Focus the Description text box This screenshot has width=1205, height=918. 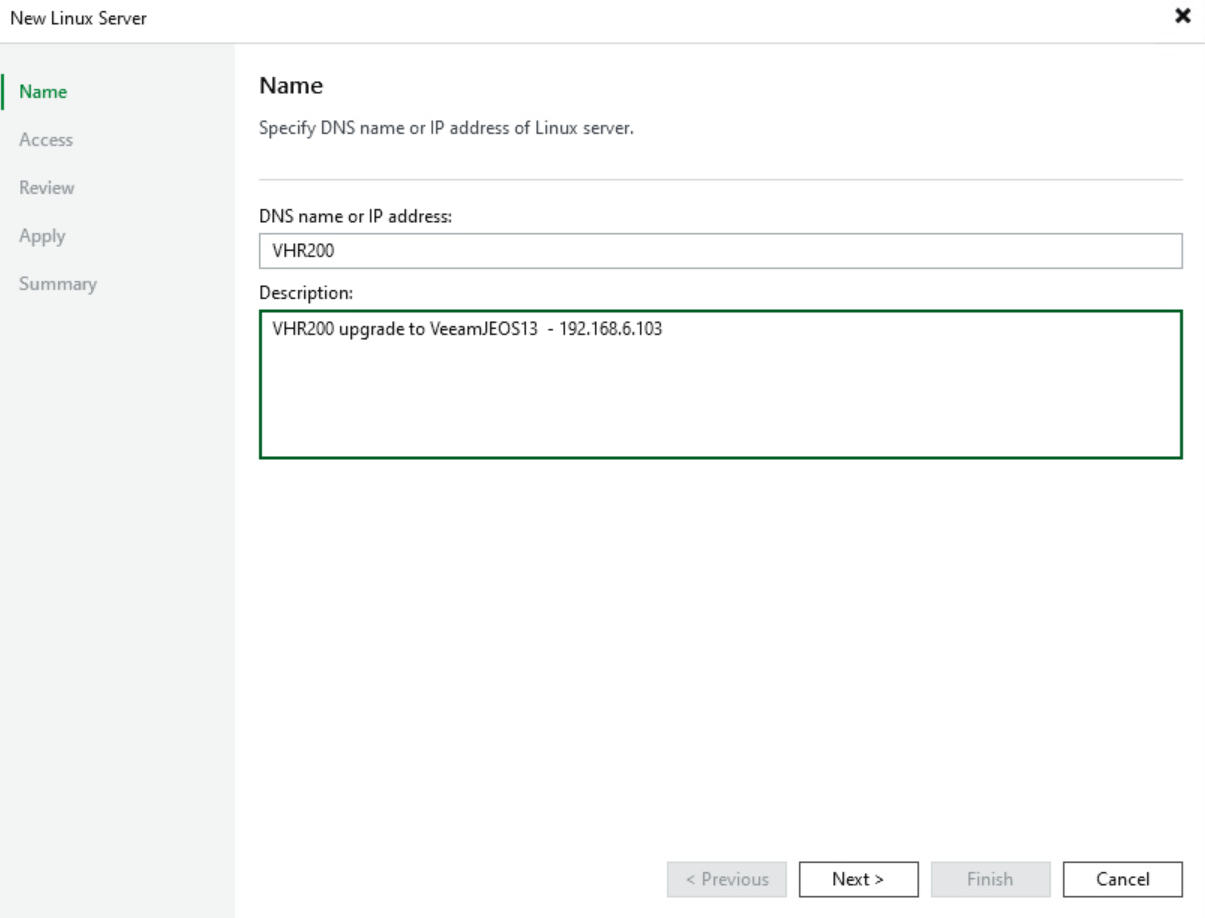[x=720, y=400]
